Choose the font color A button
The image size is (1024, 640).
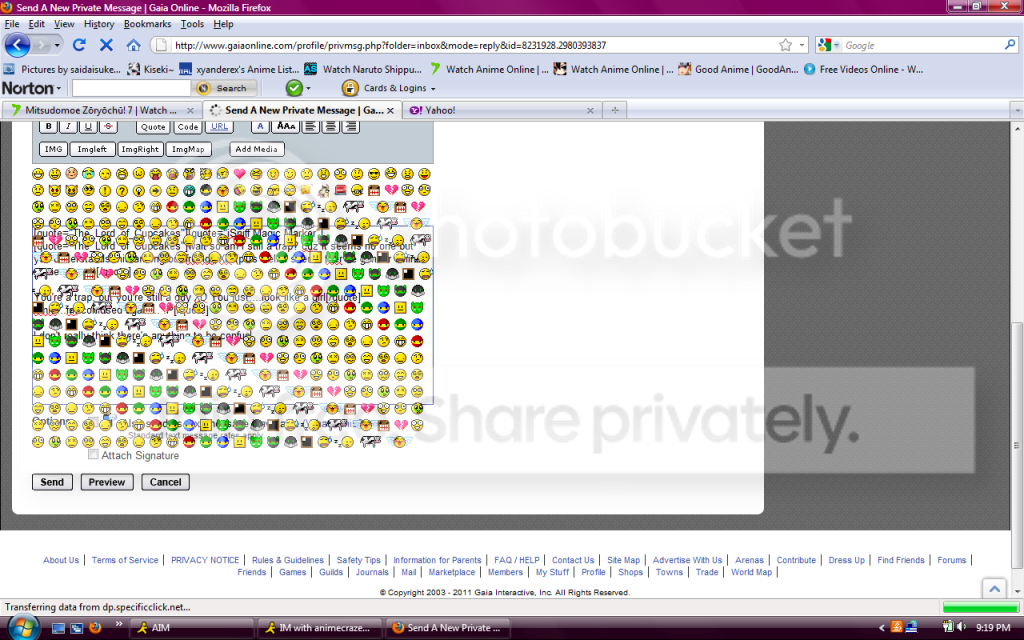[260, 127]
